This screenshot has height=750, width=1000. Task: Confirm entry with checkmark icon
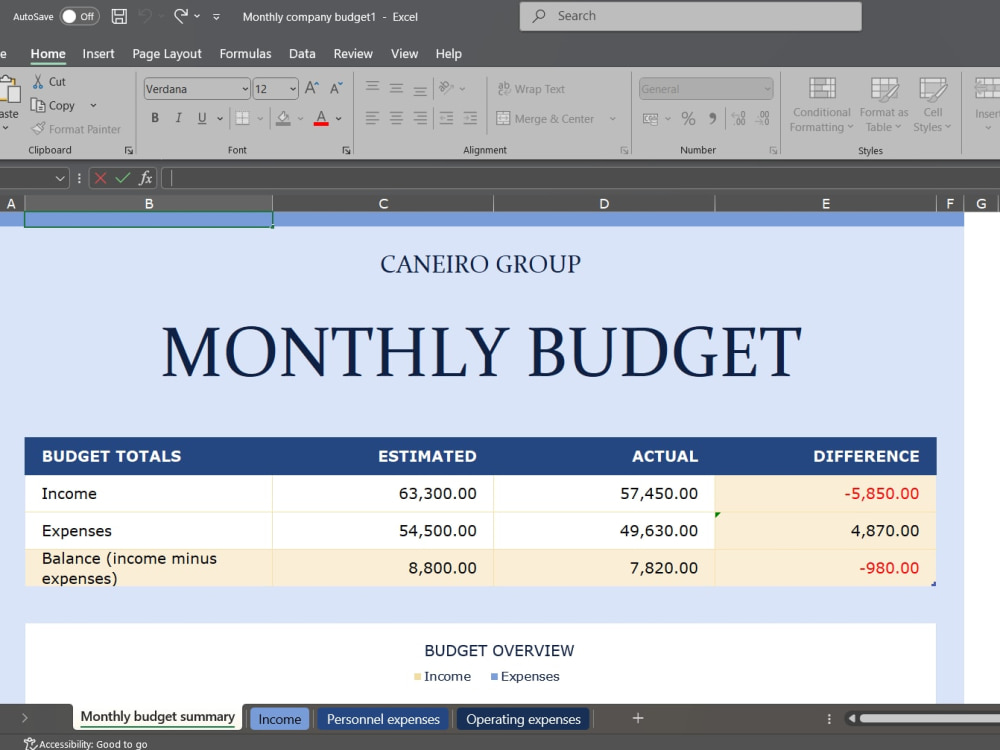coord(122,178)
